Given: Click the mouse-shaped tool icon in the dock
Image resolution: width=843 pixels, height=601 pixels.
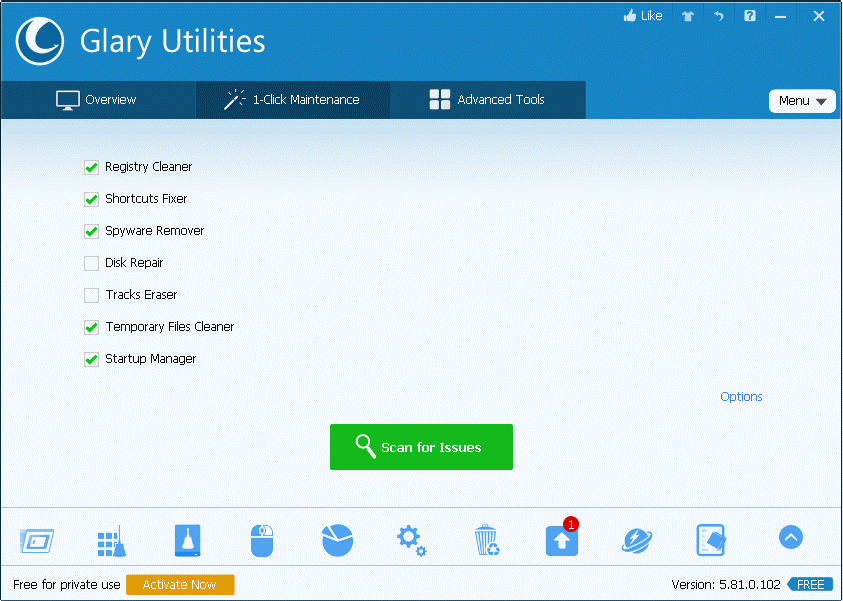Looking at the screenshot, I should tap(262, 540).
